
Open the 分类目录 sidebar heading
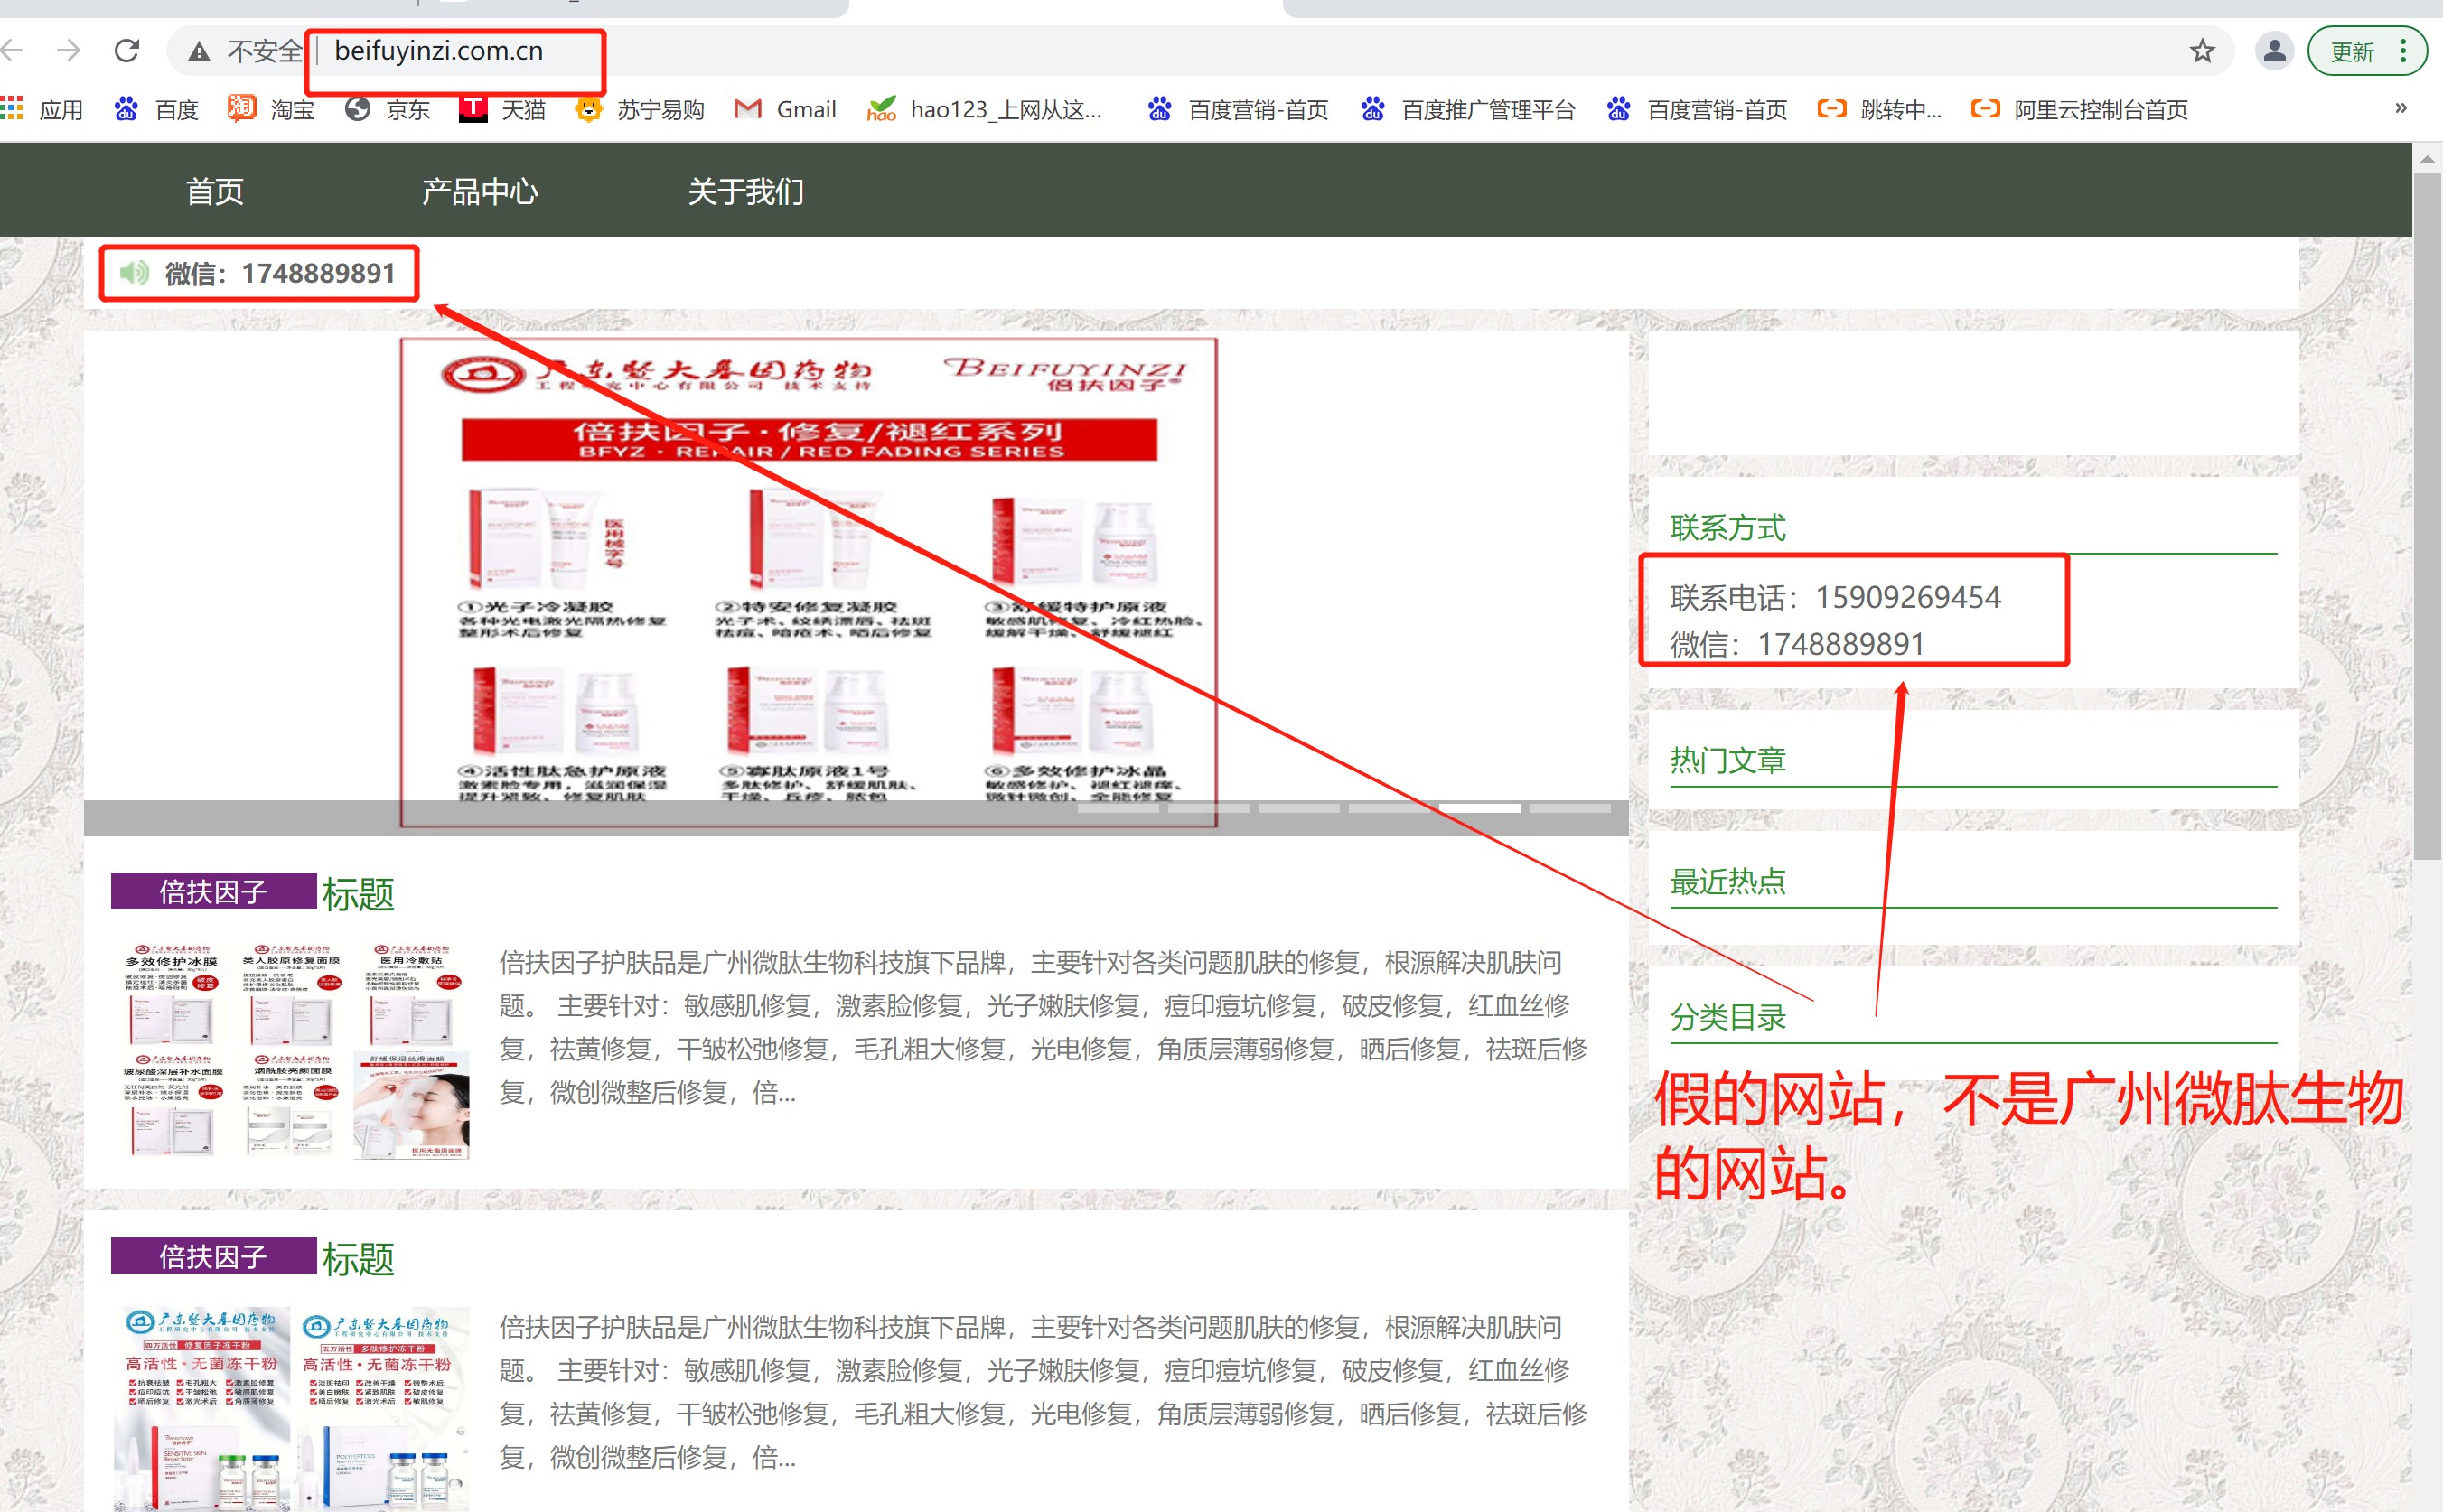1727,1017
